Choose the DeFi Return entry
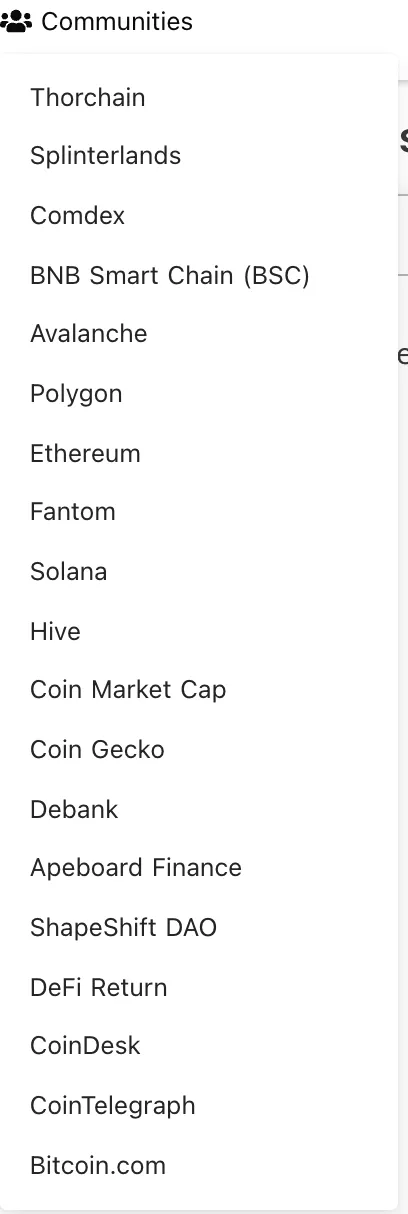The height and width of the screenshot is (1214, 408). click(x=199, y=987)
